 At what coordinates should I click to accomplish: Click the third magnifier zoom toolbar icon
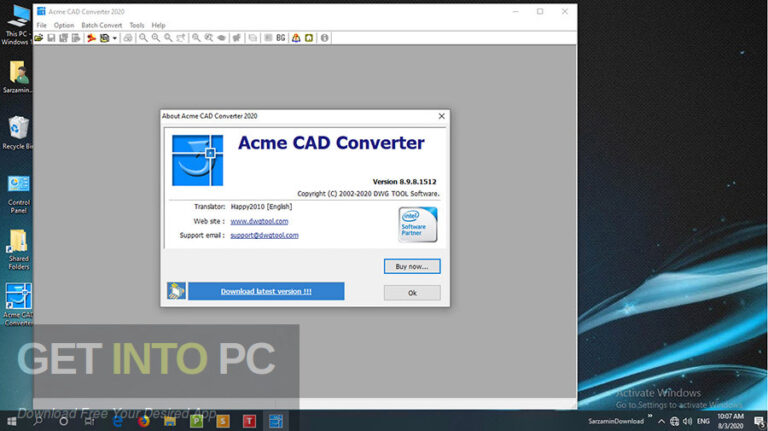coord(168,38)
